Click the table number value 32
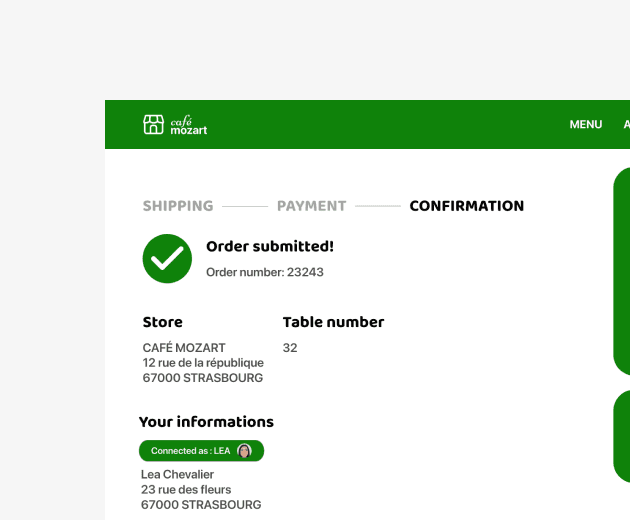 290,348
